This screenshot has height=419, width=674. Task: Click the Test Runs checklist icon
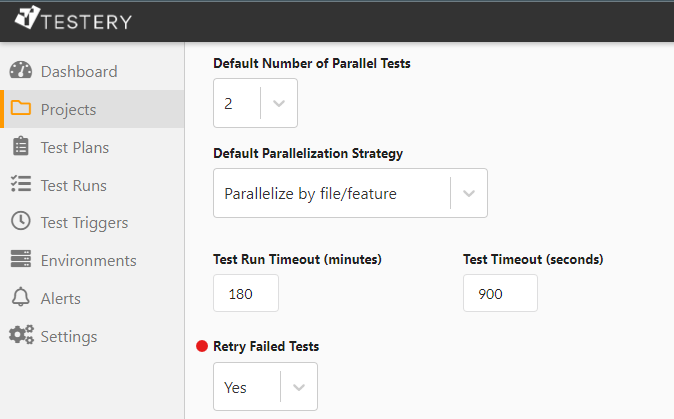[21, 185]
